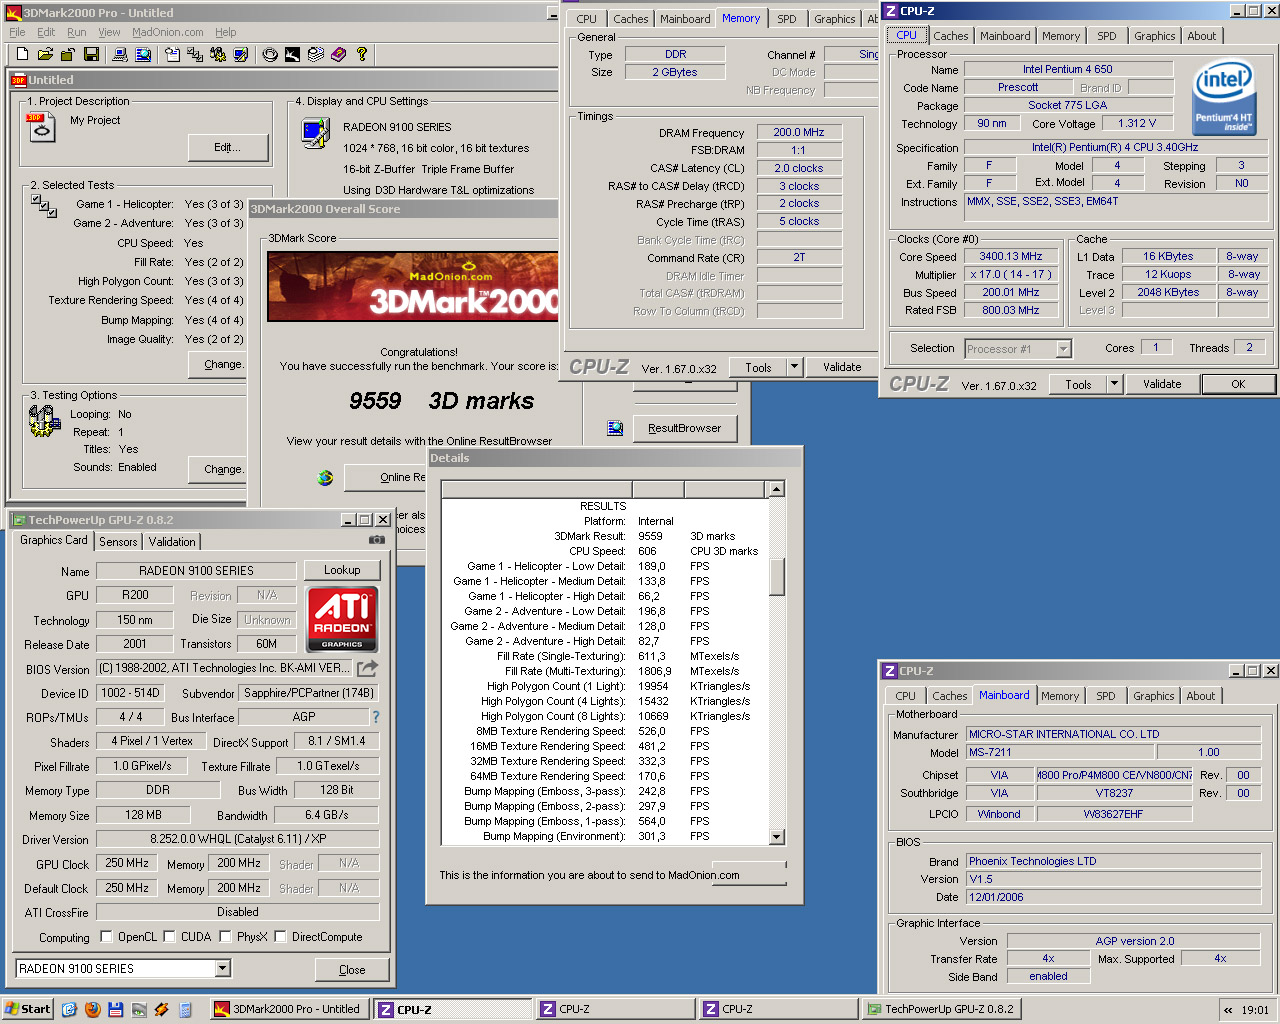Click the ATI Radeon logo in GPU-Z
This screenshot has height=1024, width=1280.
click(342, 618)
